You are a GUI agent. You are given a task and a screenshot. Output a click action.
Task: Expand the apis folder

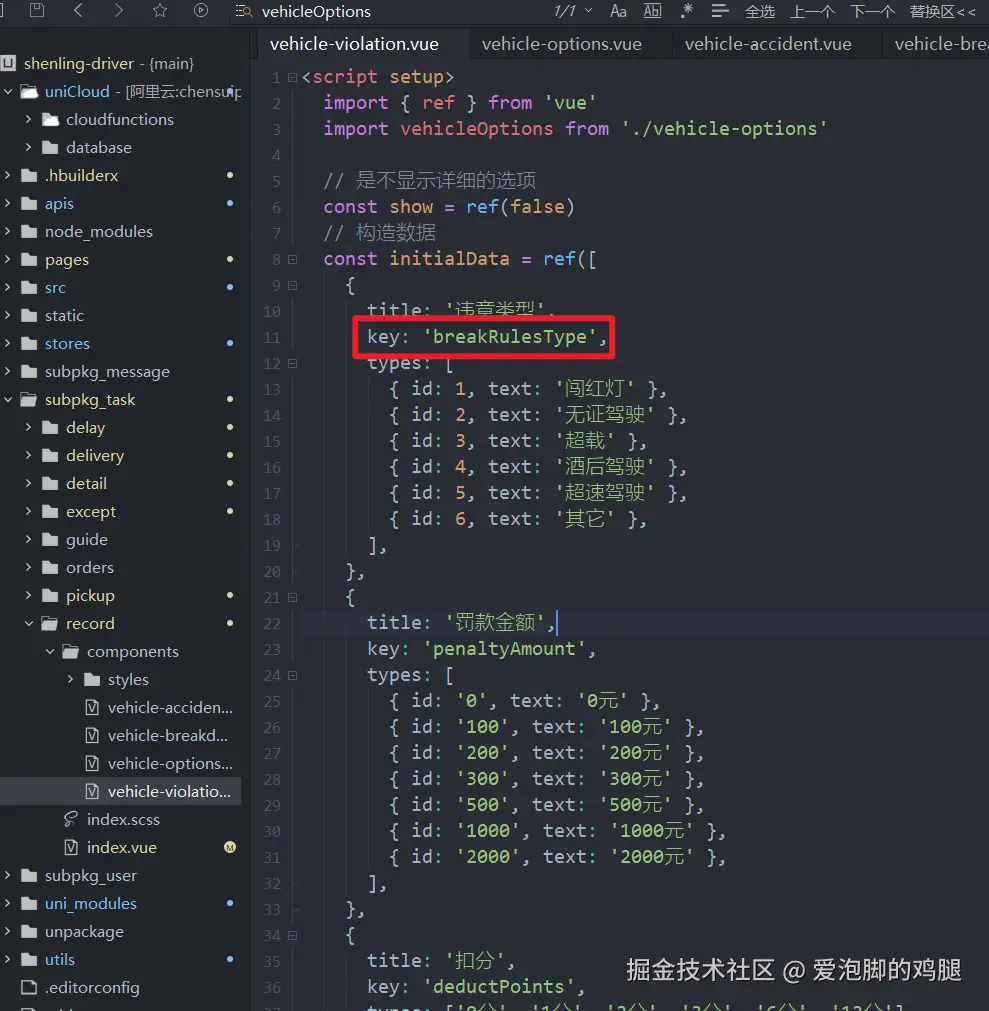pos(8,203)
